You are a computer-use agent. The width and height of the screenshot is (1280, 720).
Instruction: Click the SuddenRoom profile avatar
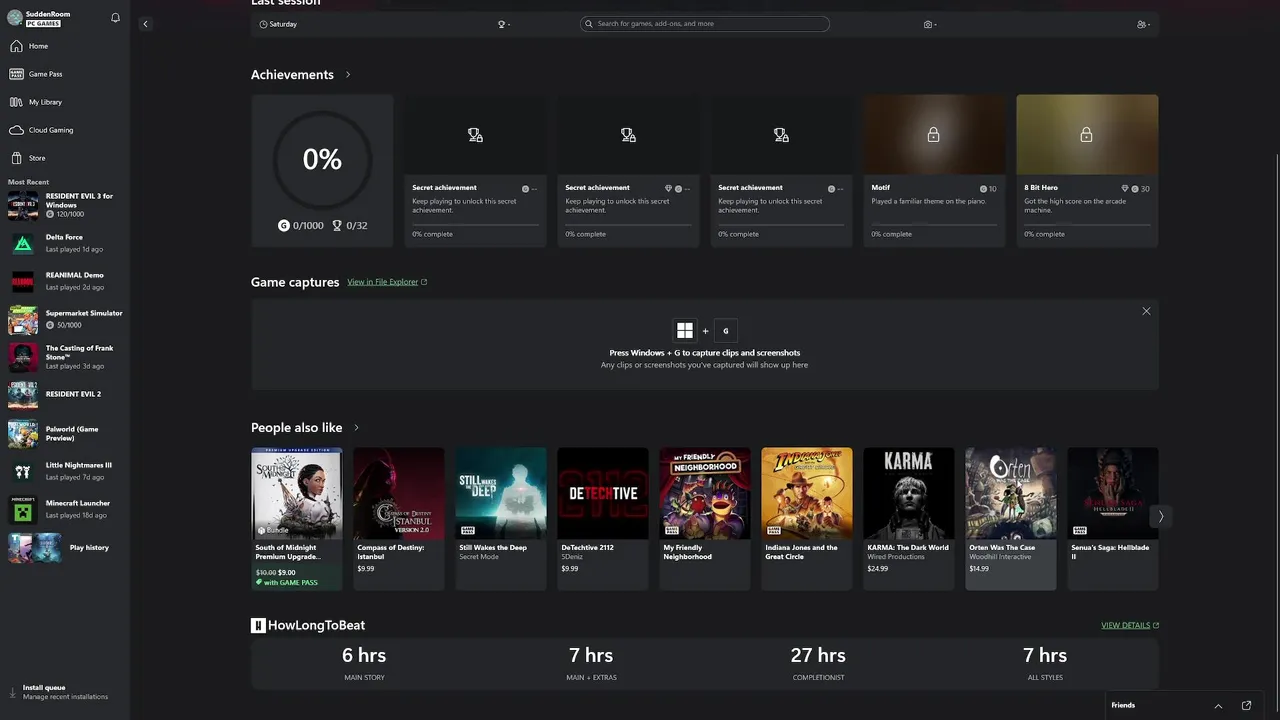[15, 18]
